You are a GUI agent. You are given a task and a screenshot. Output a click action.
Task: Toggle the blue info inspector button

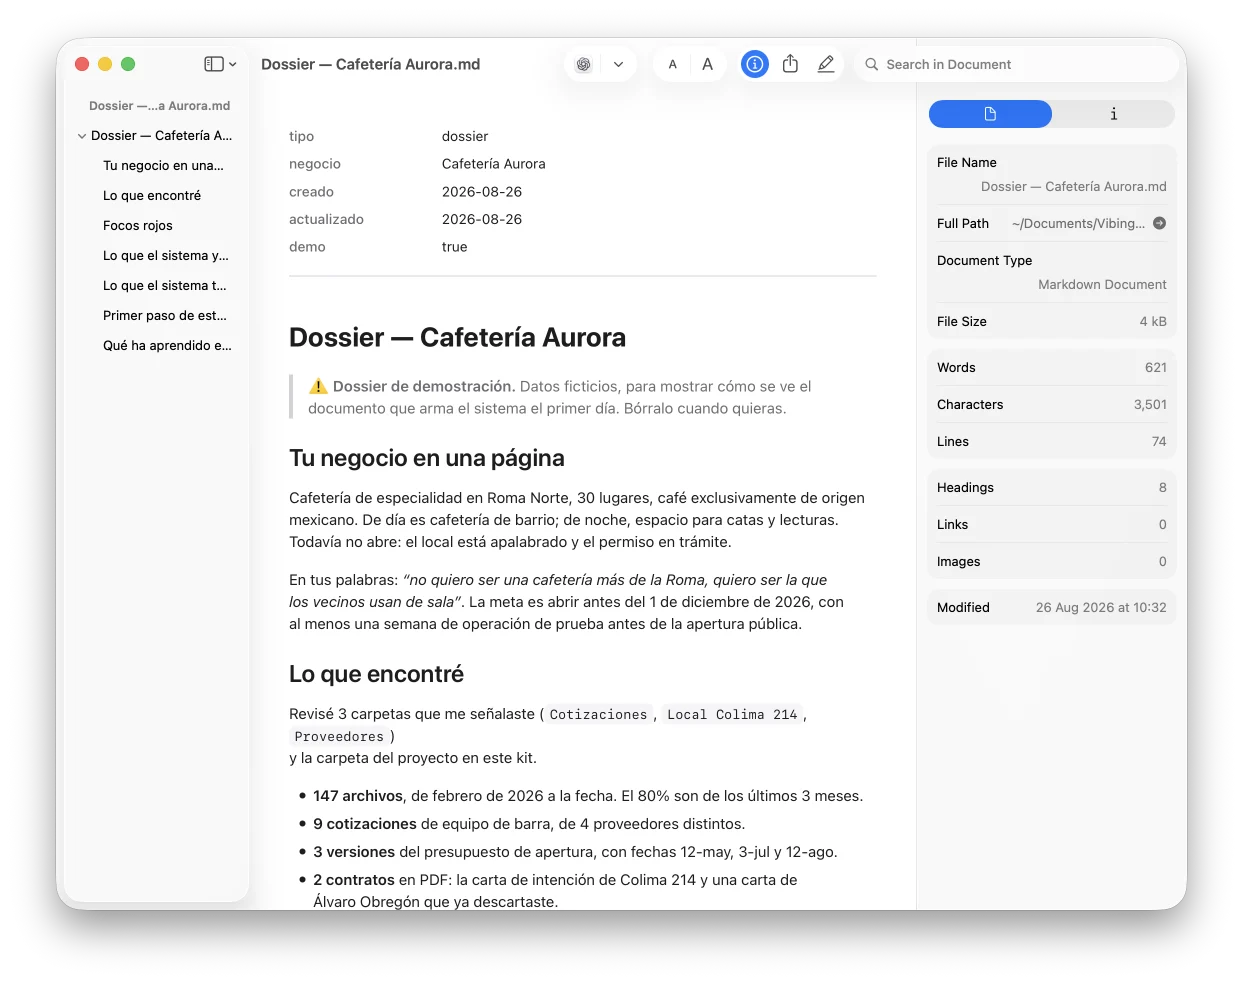tap(755, 64)
